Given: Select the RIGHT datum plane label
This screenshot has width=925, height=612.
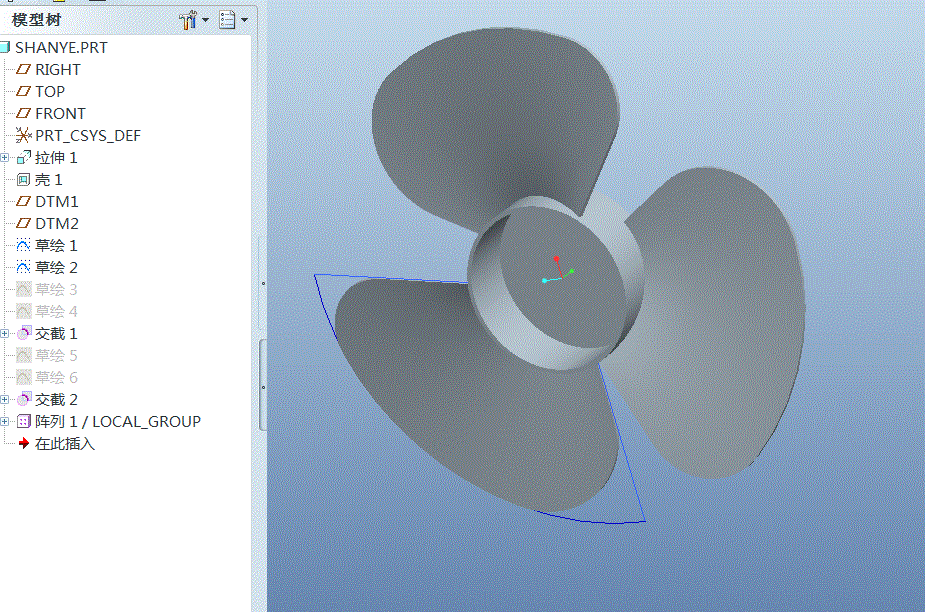Looking at the screenshot, I should point(58,70).
